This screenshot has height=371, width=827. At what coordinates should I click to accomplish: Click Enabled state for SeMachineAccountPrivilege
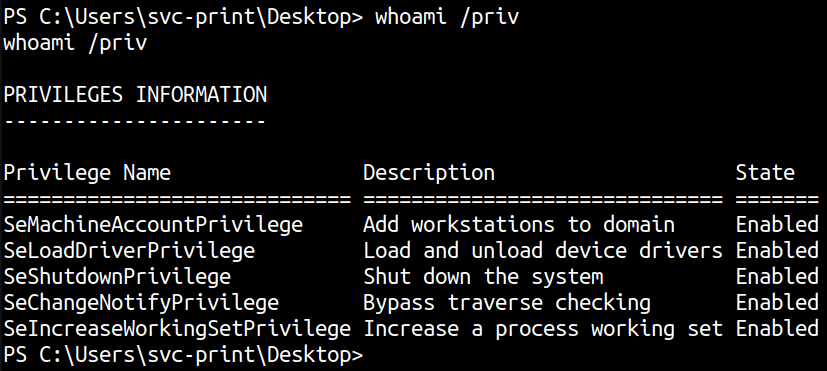coord(777,225)
